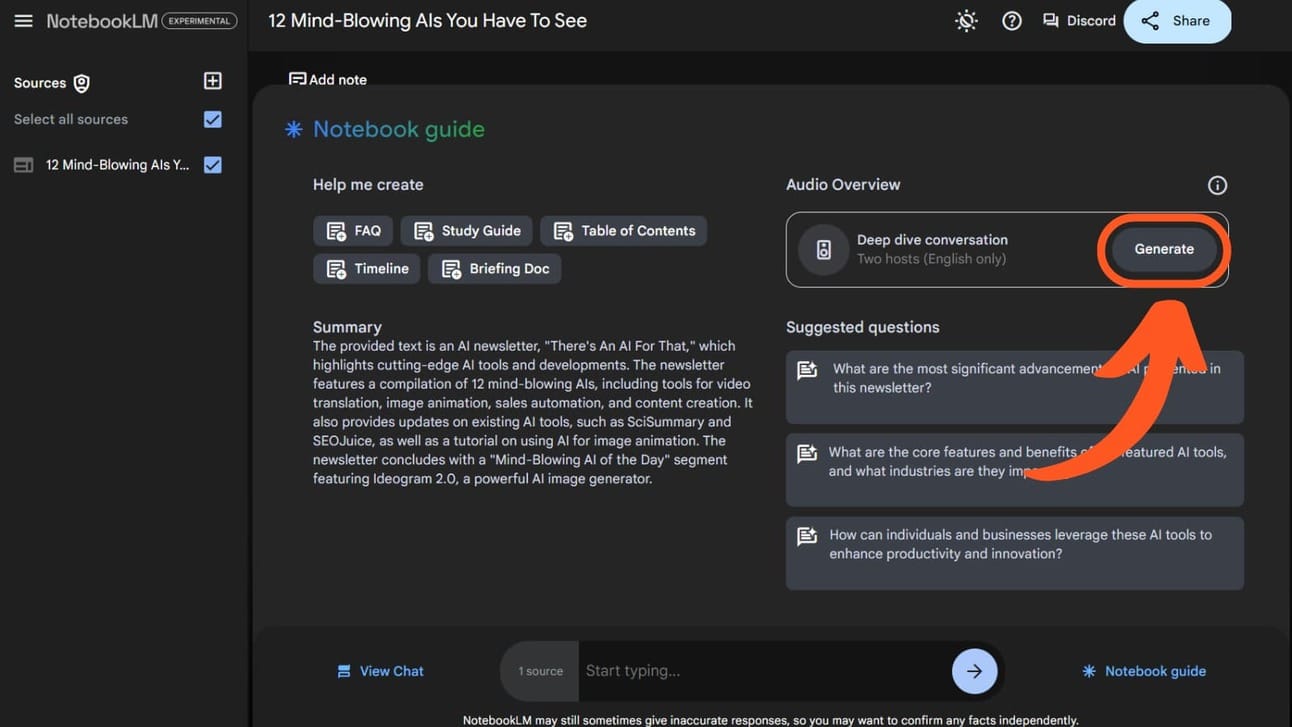Switch to View Chat
Image resolution: width=1292 pixels, height=727 pixels.
pyautogui.click(x=380, y=671)
